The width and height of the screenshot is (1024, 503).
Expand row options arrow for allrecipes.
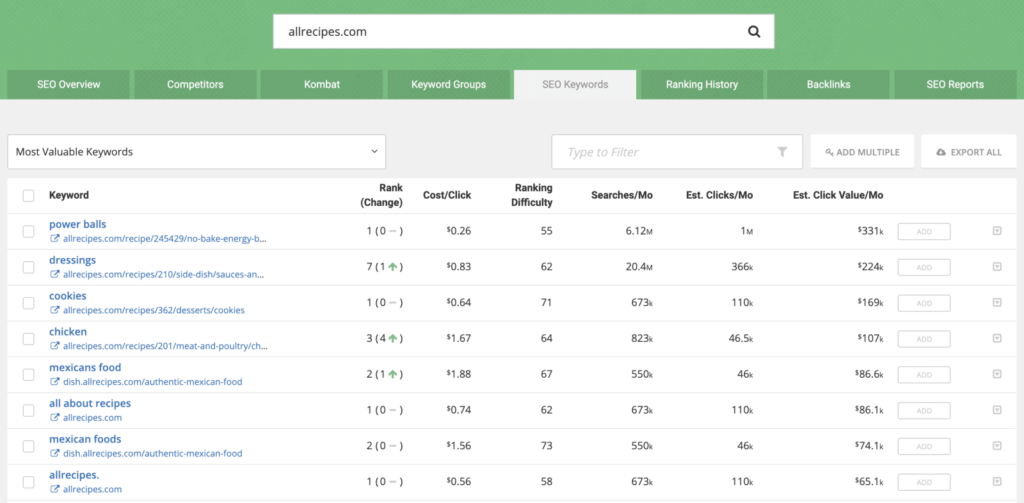(x=997, y=481)
